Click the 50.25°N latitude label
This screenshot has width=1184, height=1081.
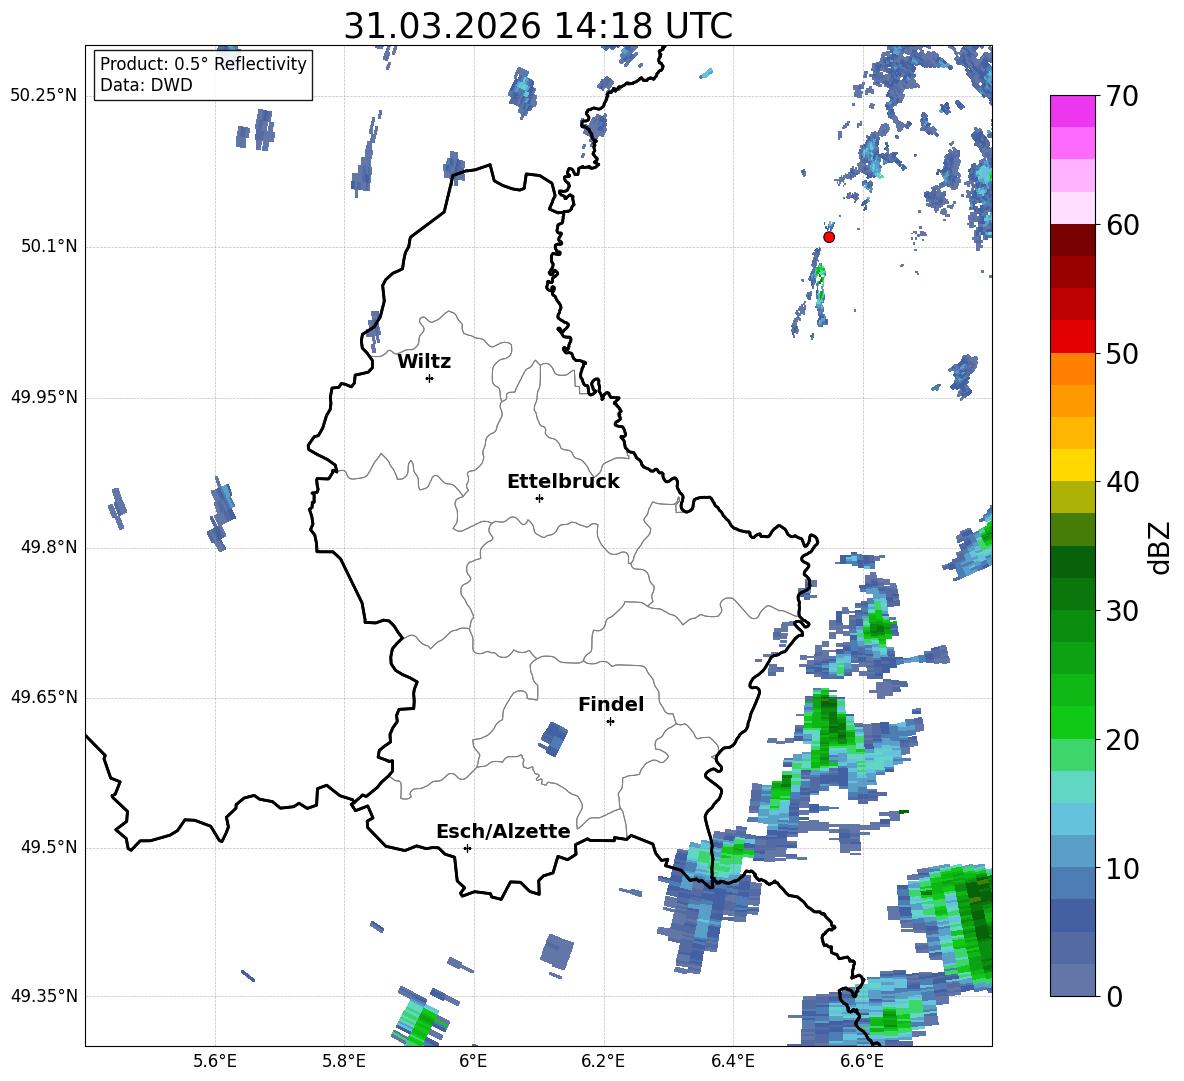tap(44, 96)
